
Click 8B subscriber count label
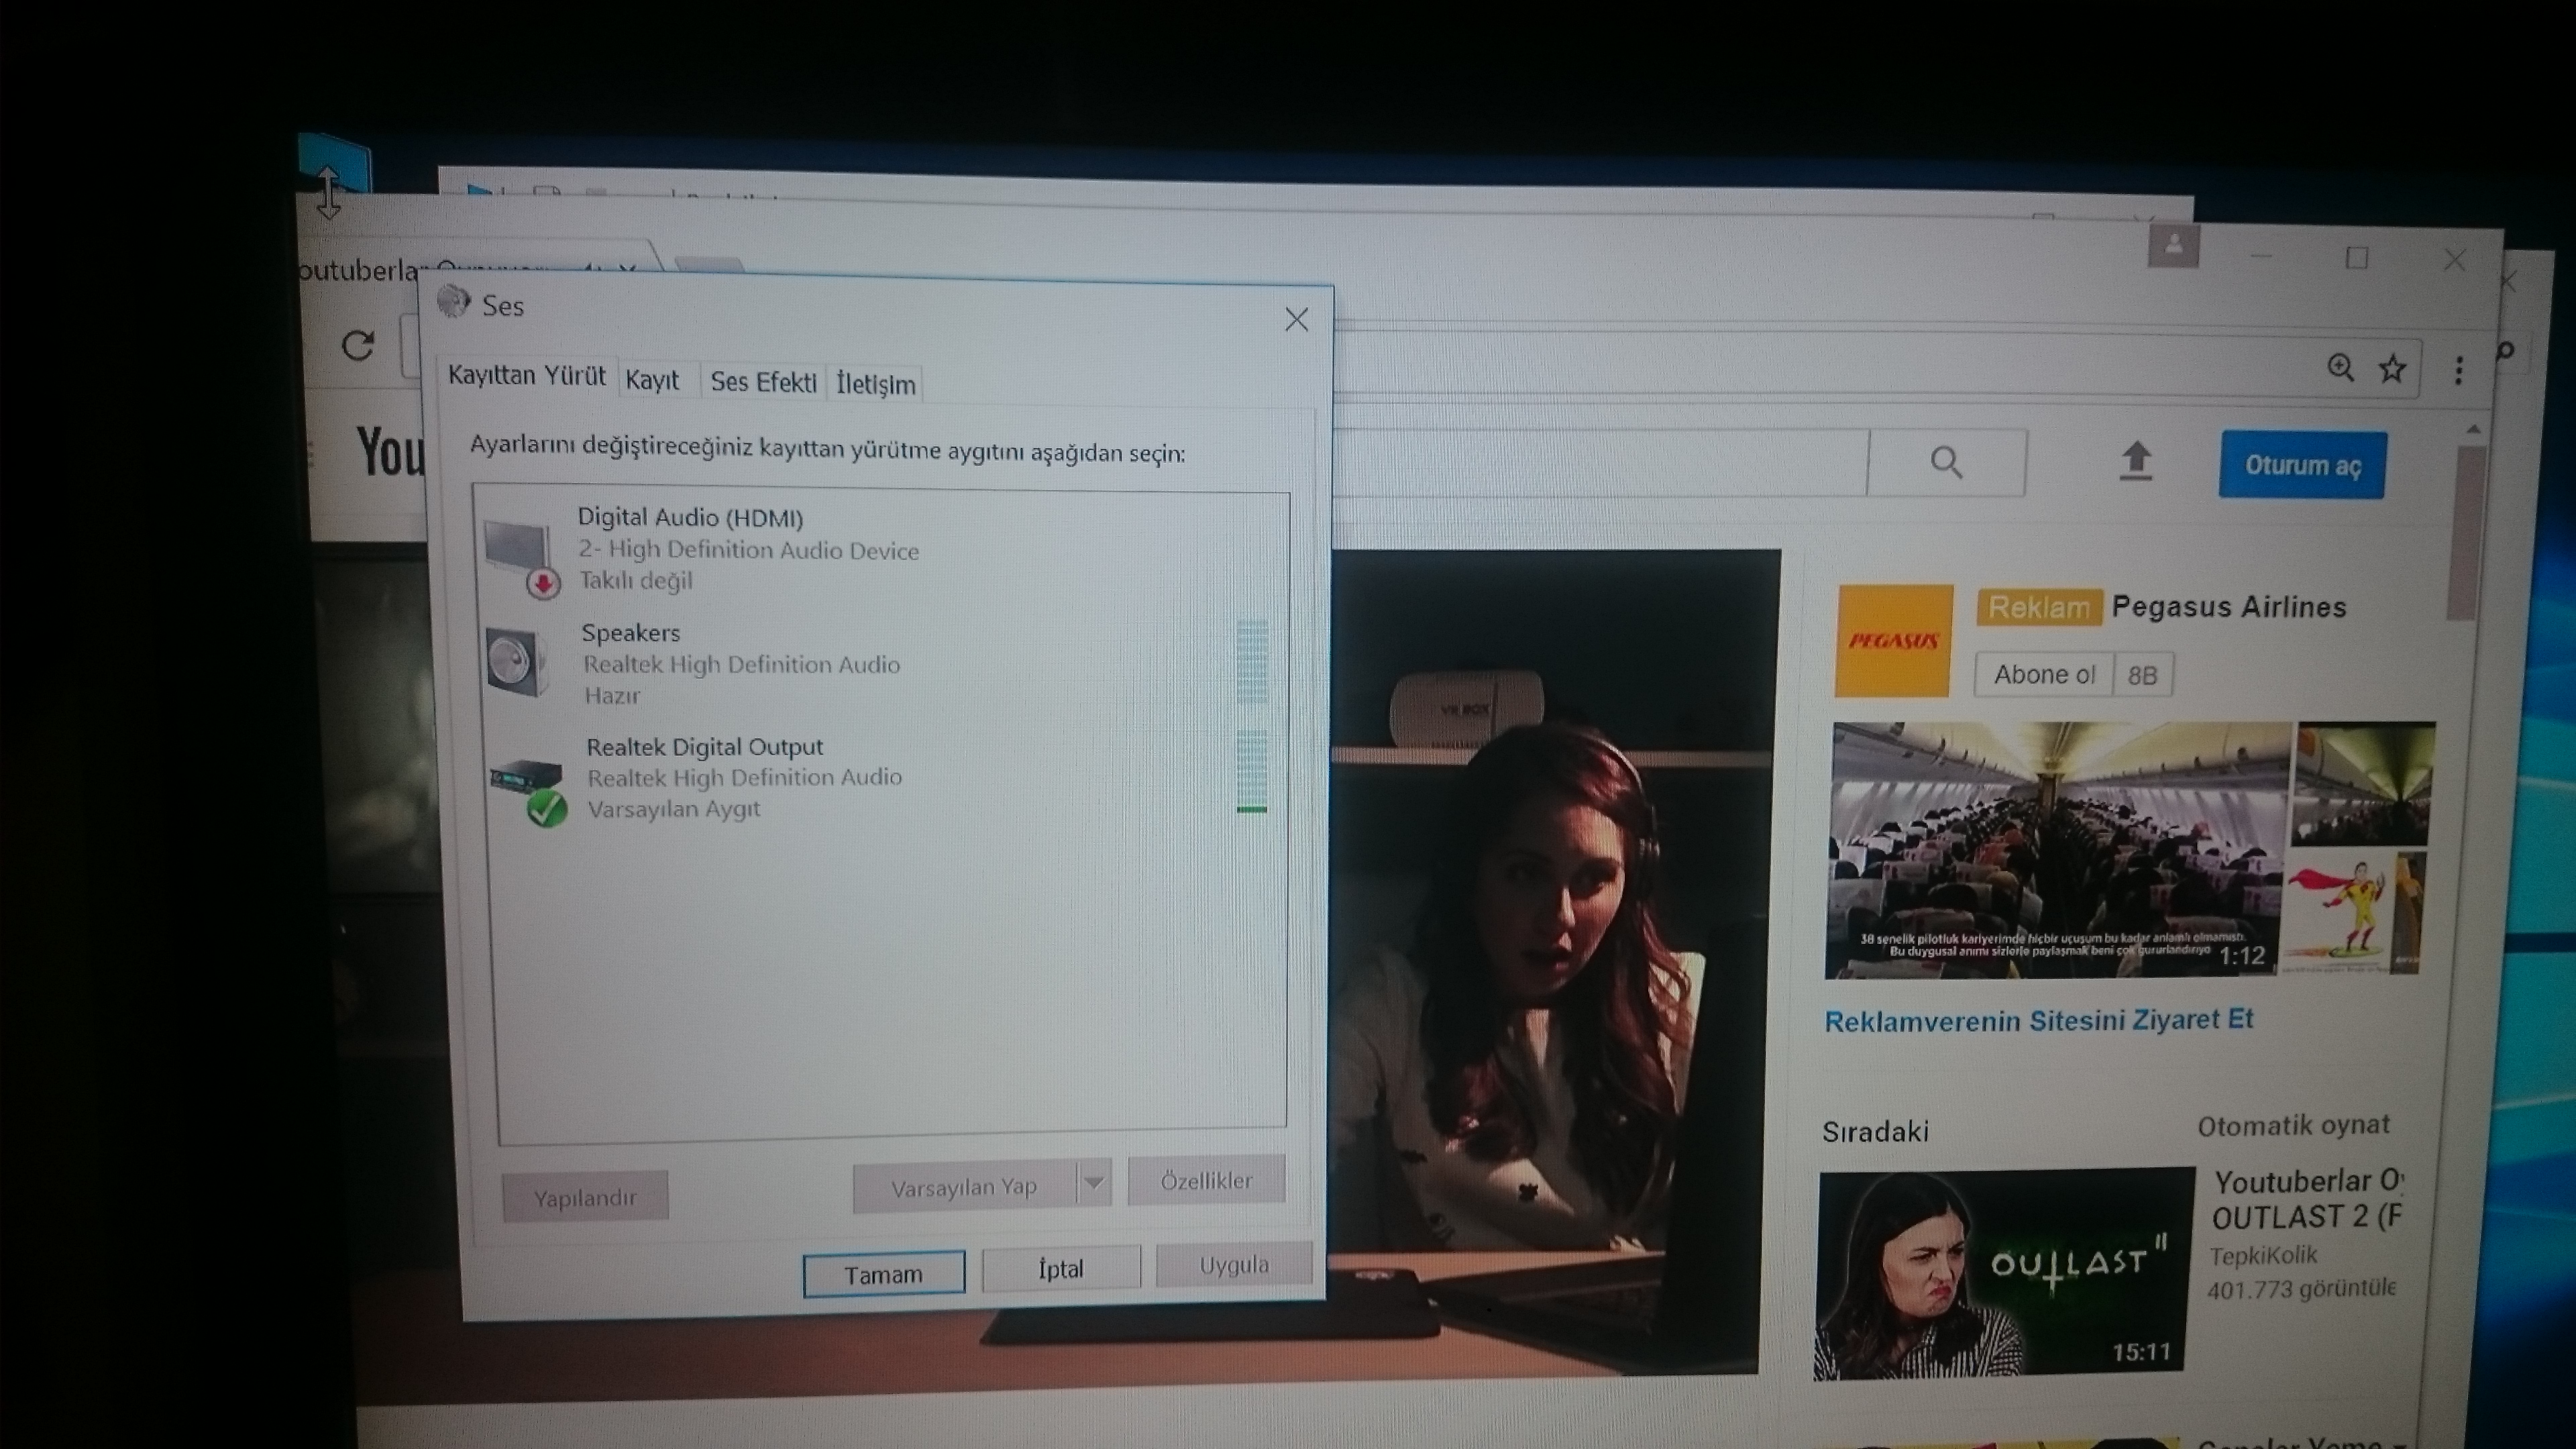(2142, 676)
